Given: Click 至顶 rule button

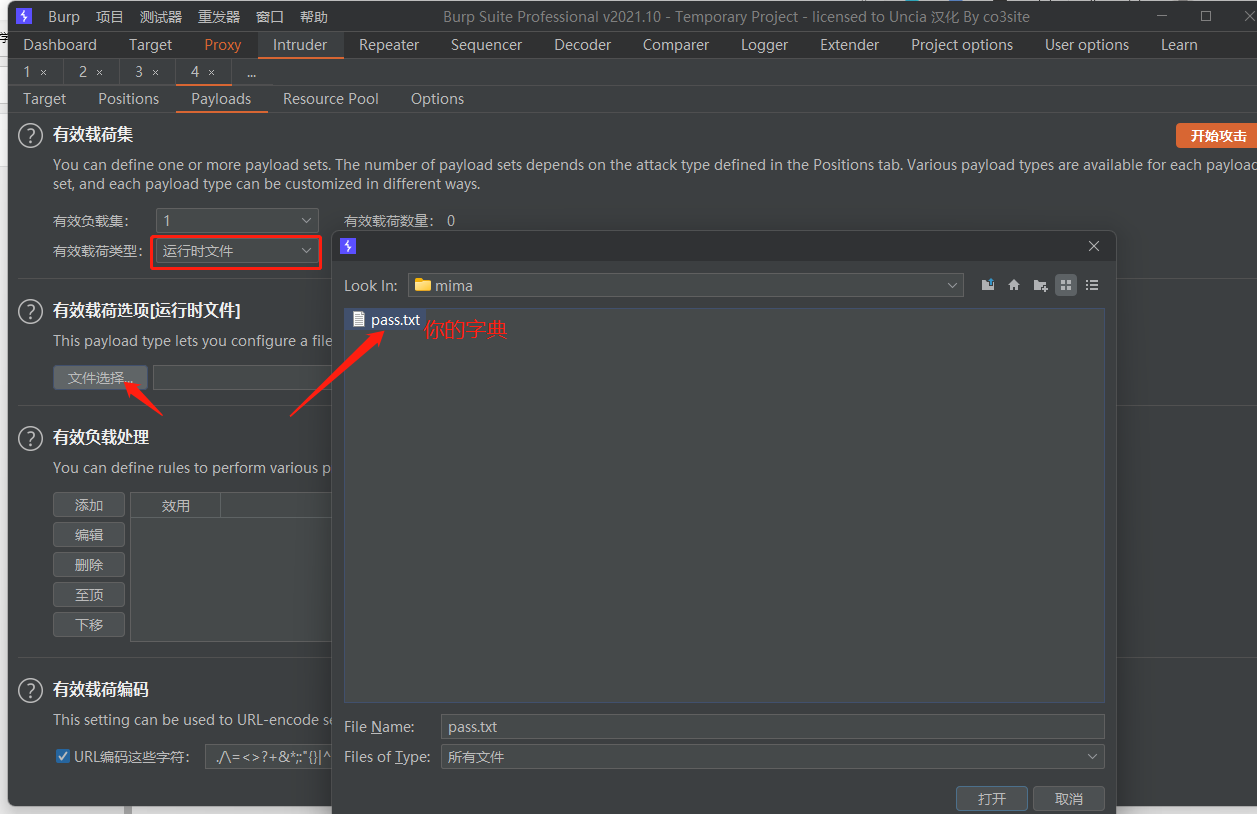Looking at the screenshot, I should (x=89, y=595).
